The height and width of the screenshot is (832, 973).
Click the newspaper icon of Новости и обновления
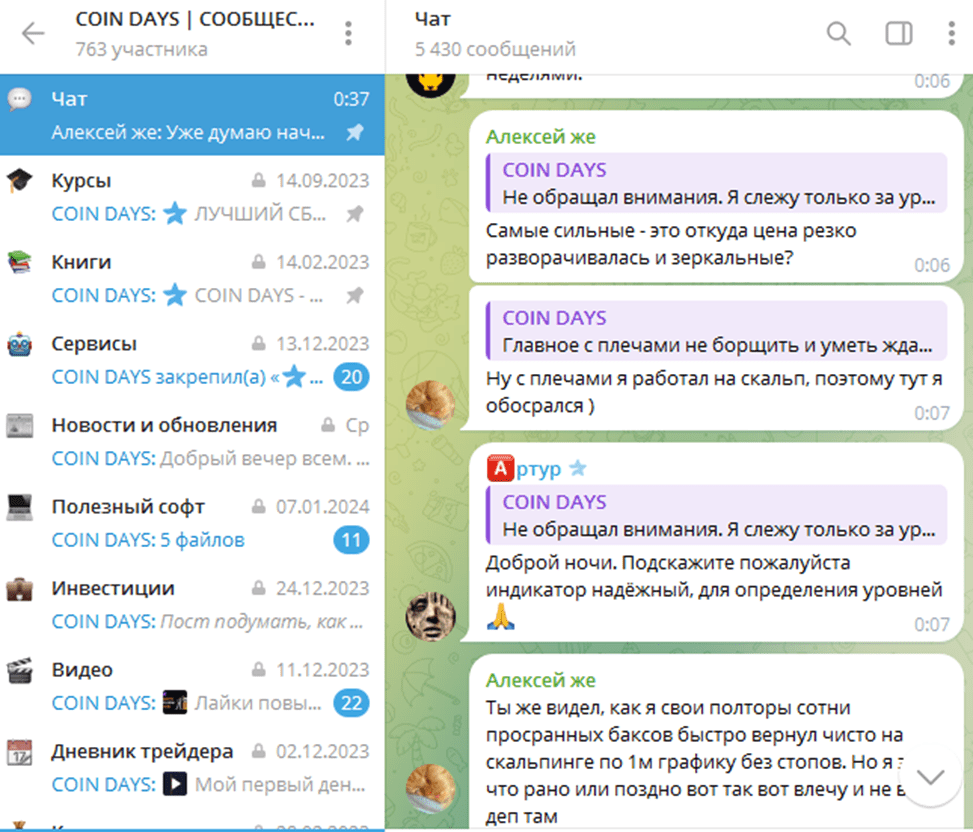coord(19,426)
